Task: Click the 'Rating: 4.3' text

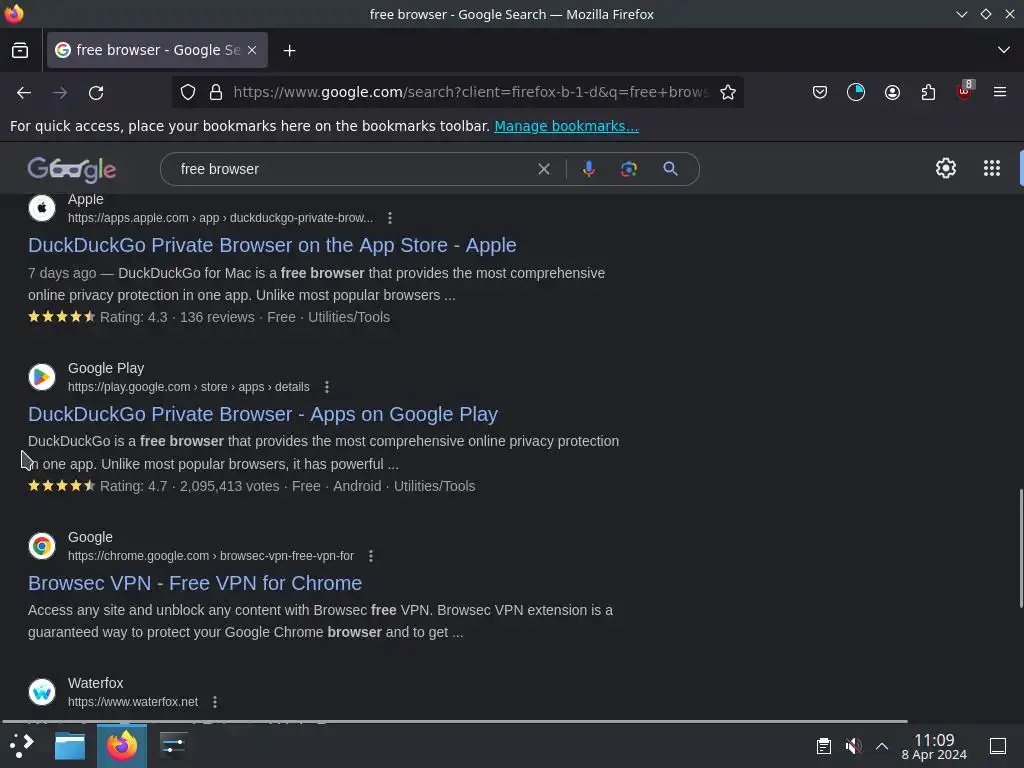Action: 133,317
